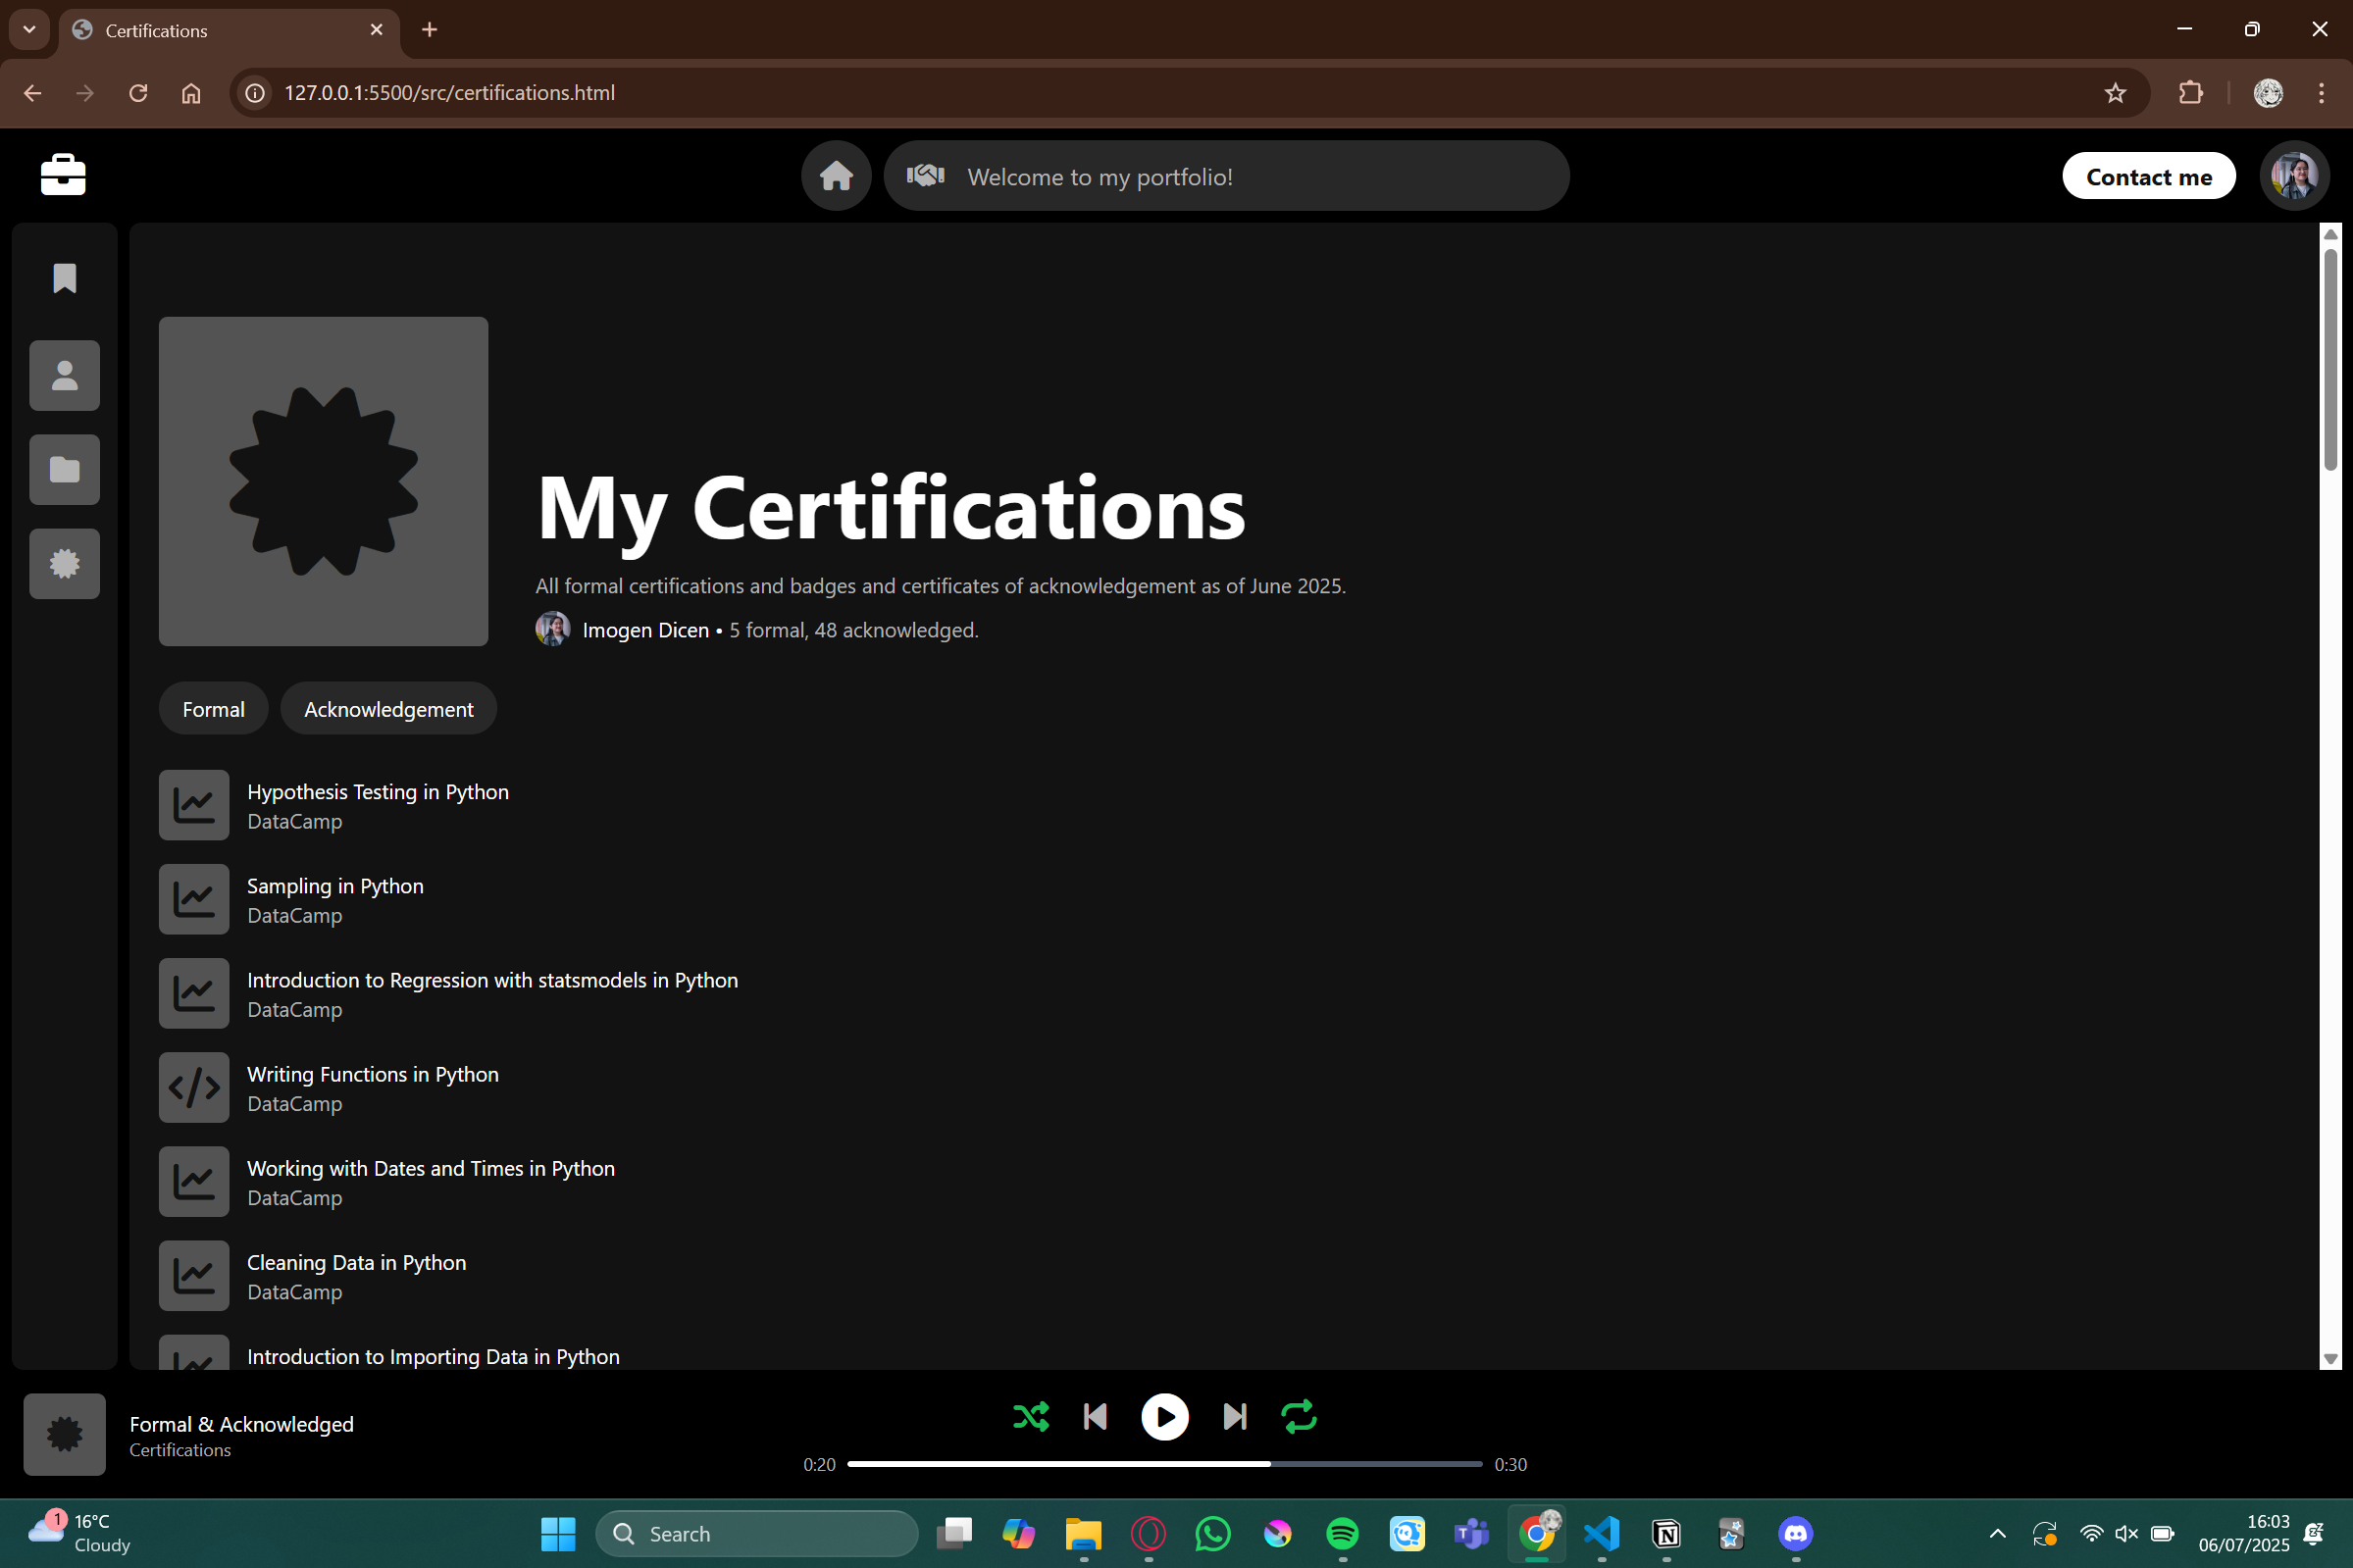Toggle repeat mode in player
This screenshot has width=2353, height=1568.
(1299, 1417)
